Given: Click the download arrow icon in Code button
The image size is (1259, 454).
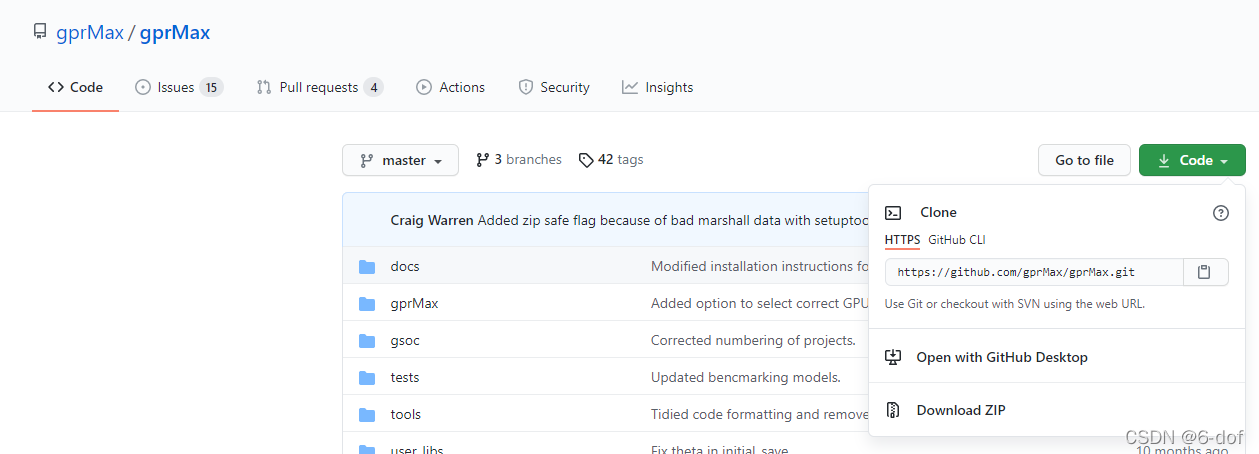Looking at the screenshot, I should (x=1164, y=160).
